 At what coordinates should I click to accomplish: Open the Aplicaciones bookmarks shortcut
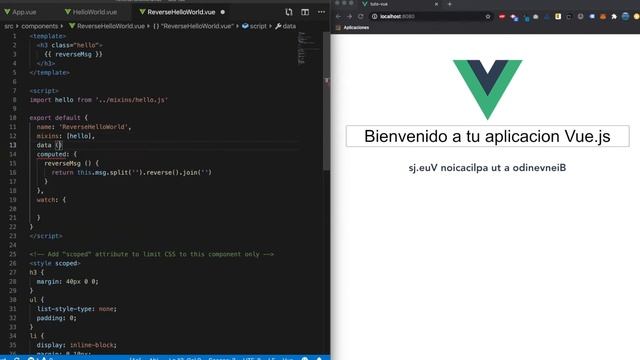[x=353, y=28]
